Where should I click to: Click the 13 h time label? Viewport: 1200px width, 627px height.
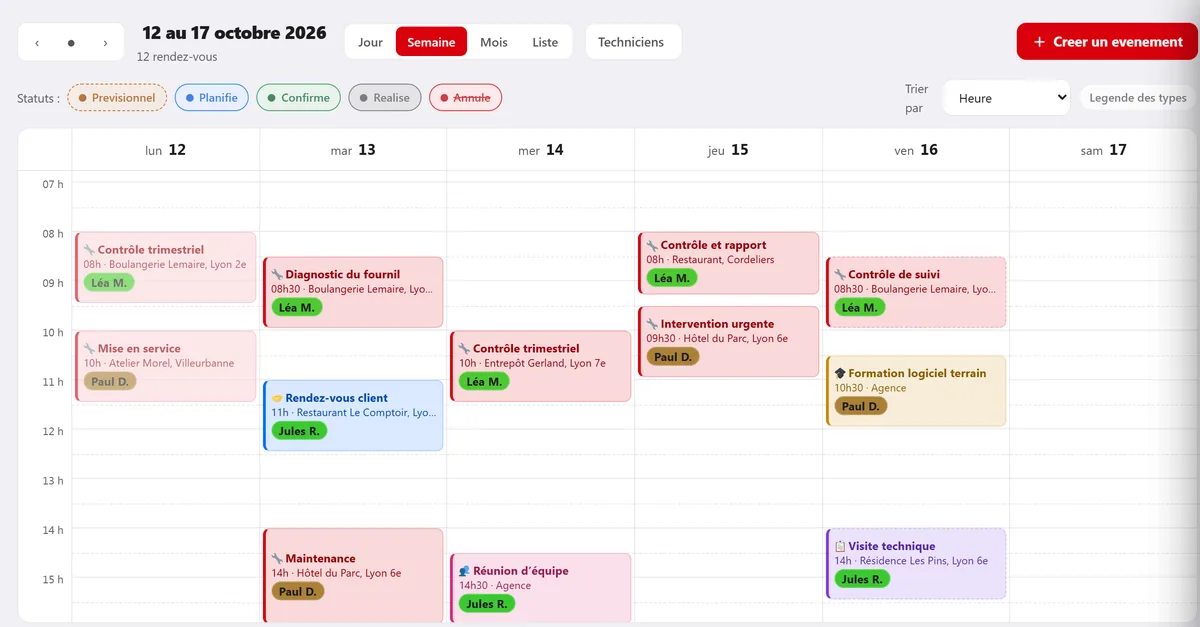click(53, 481)
